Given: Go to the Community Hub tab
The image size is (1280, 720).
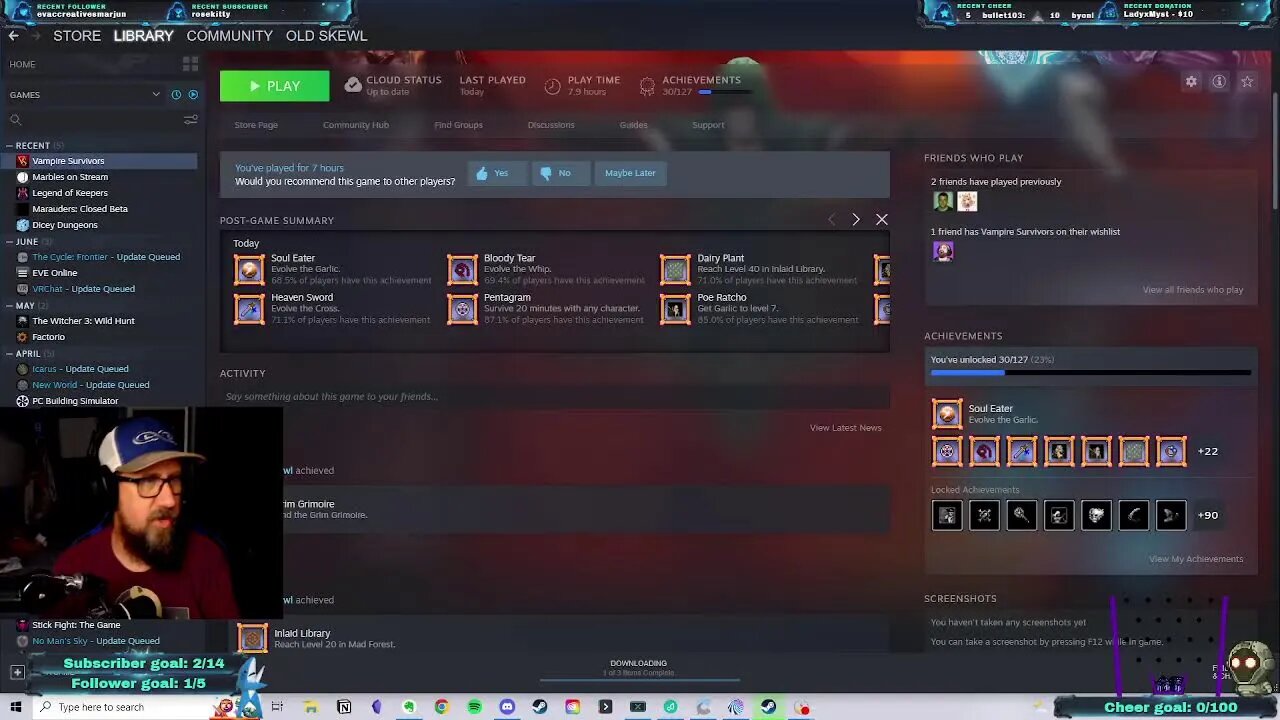Looking at the screenshot, I should click(356, 125).
